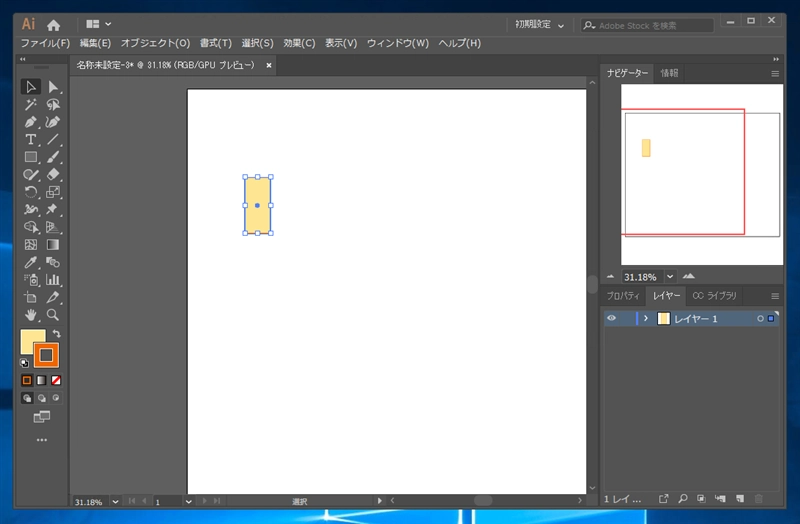This screenshot has height=524, width=800.
Task: Expand レイヤー 1 contents
Action: (646, 318)
